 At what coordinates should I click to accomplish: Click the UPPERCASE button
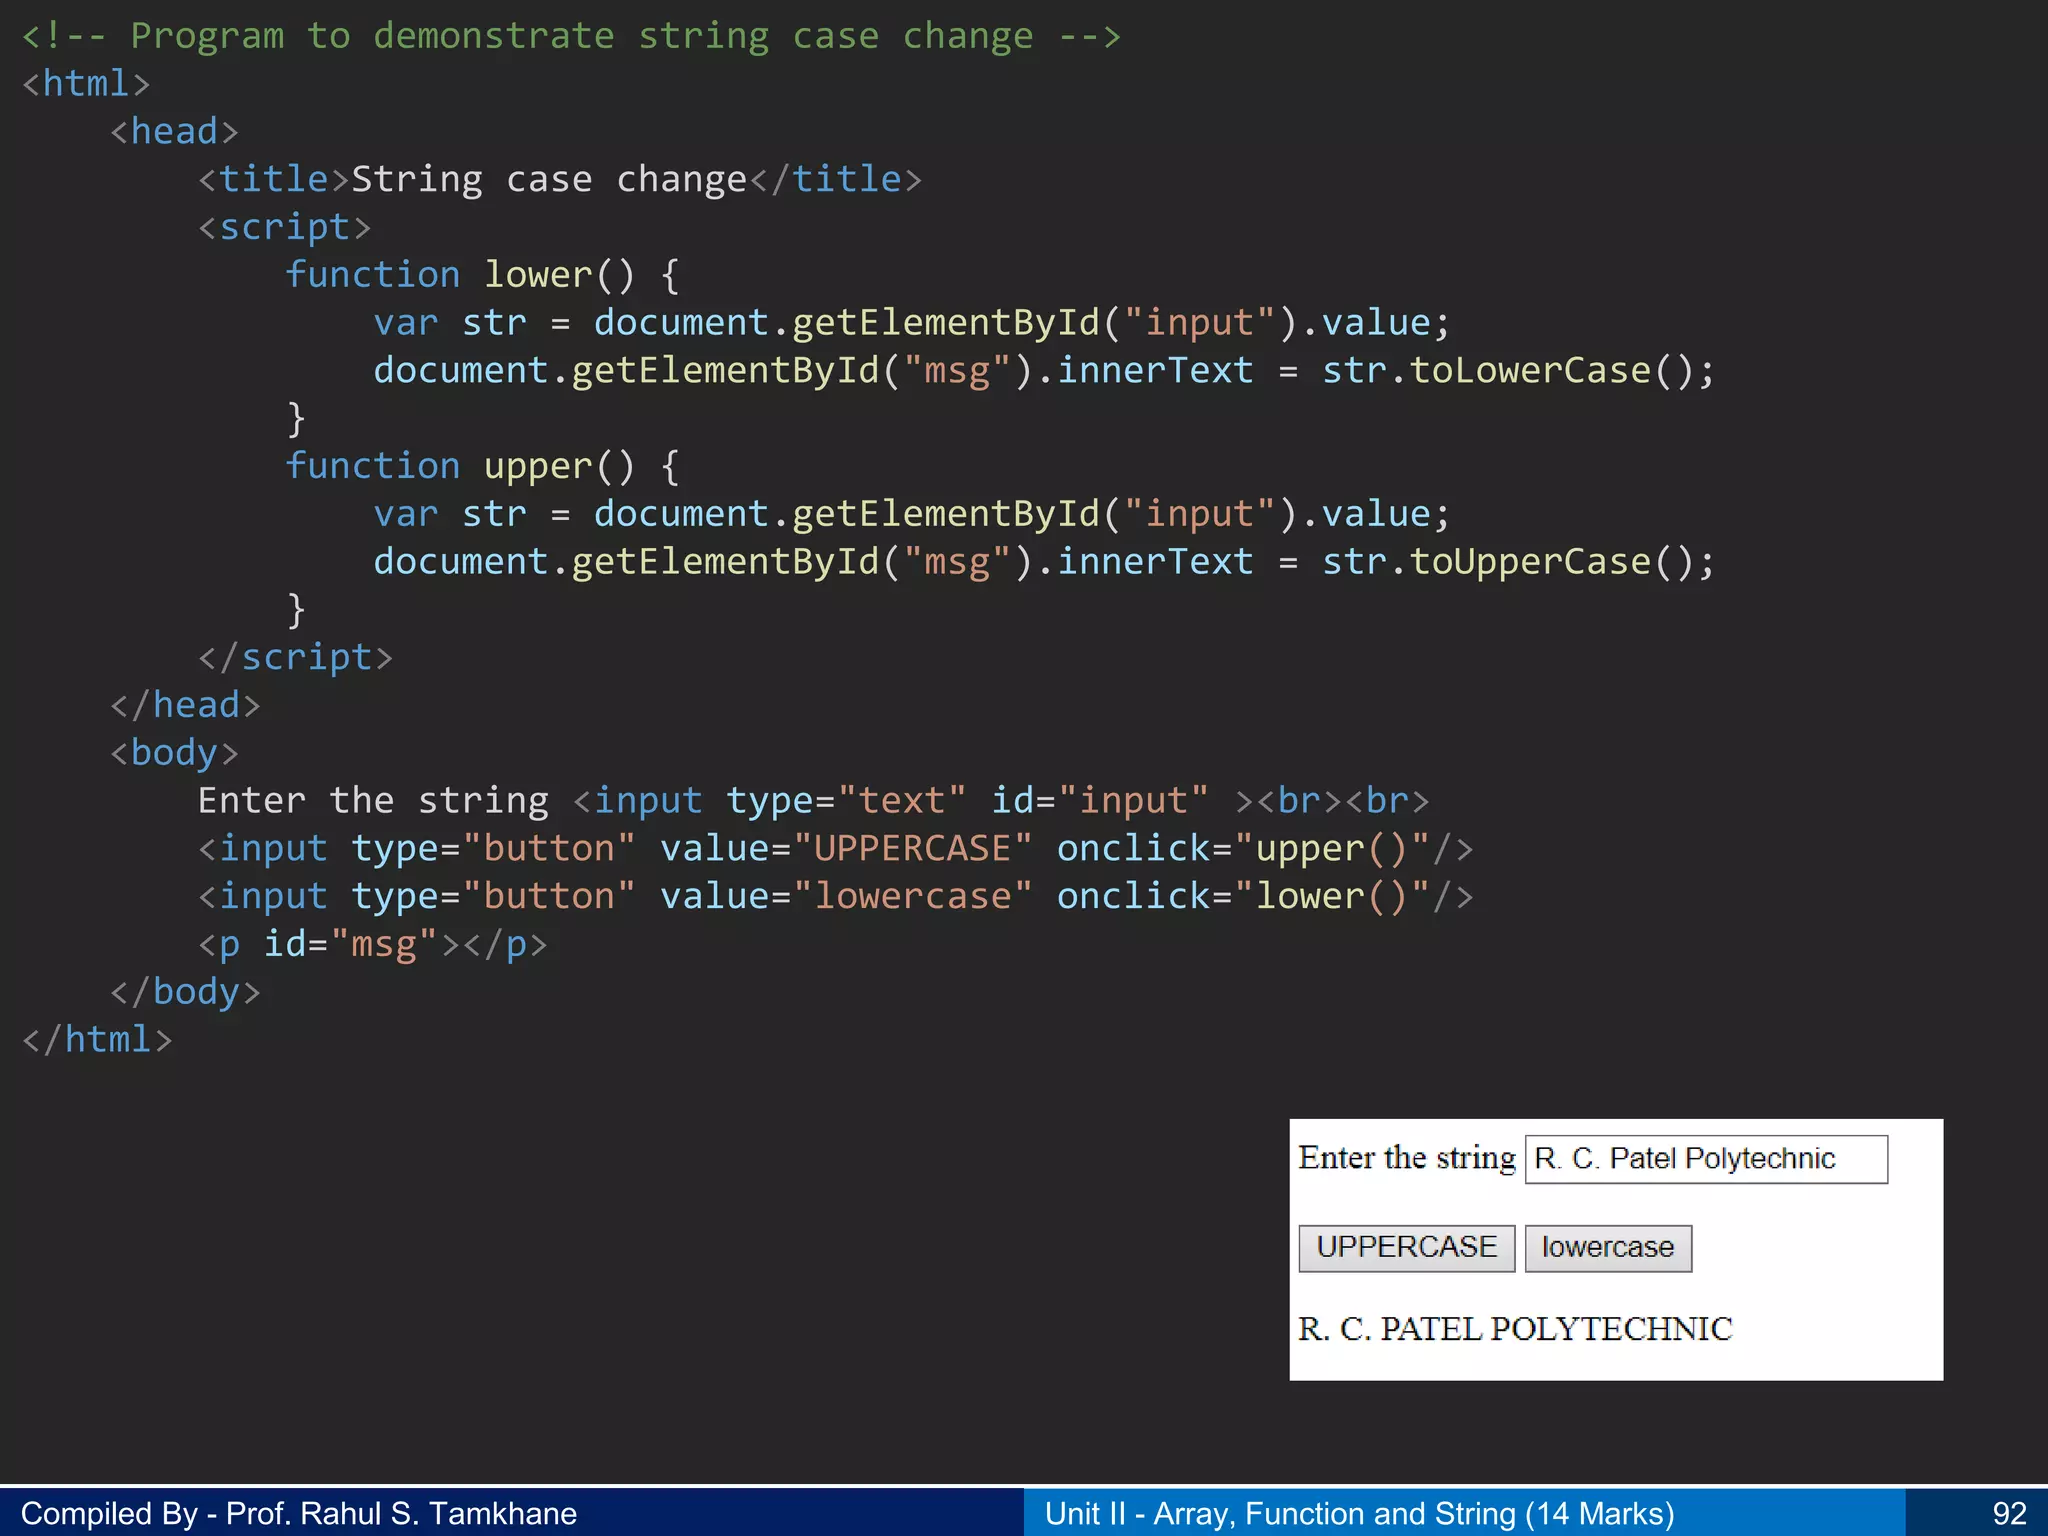(x=1406, y=1248)
